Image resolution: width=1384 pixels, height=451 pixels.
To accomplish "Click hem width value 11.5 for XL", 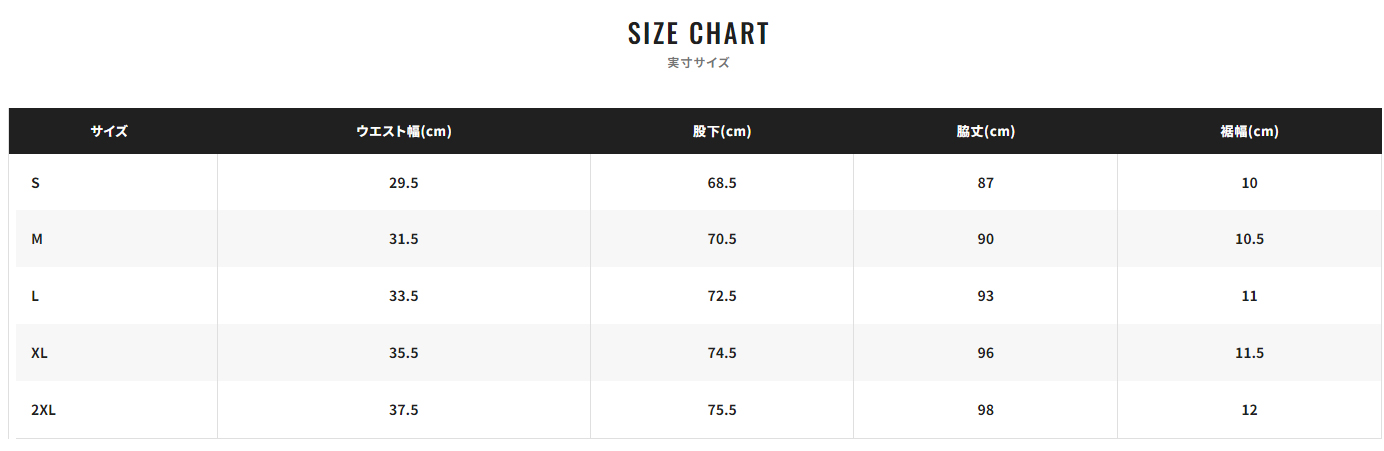I will [x=1249, y=353].
